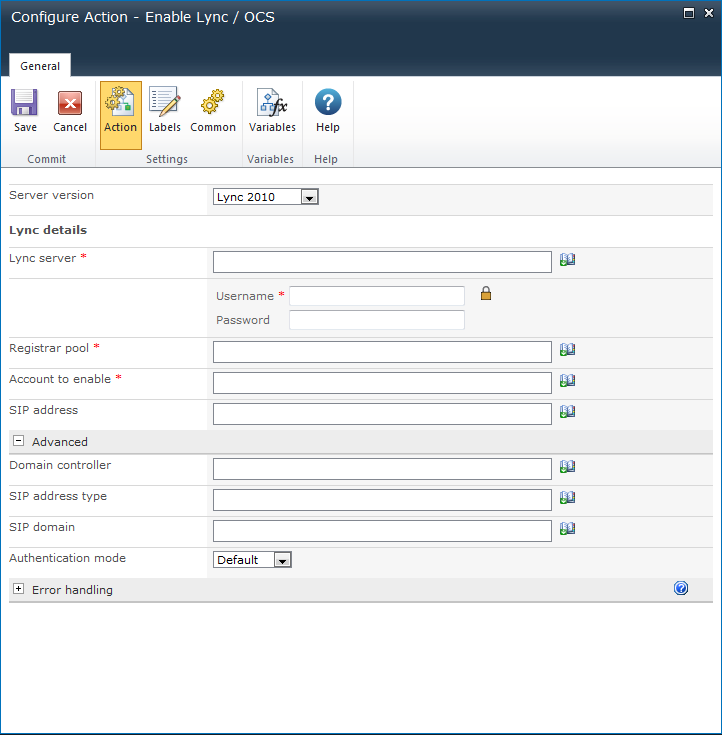The image size is (722, 735).
Task: Open the Authentication mode dropdown
Action: click(x=252, y=560)
